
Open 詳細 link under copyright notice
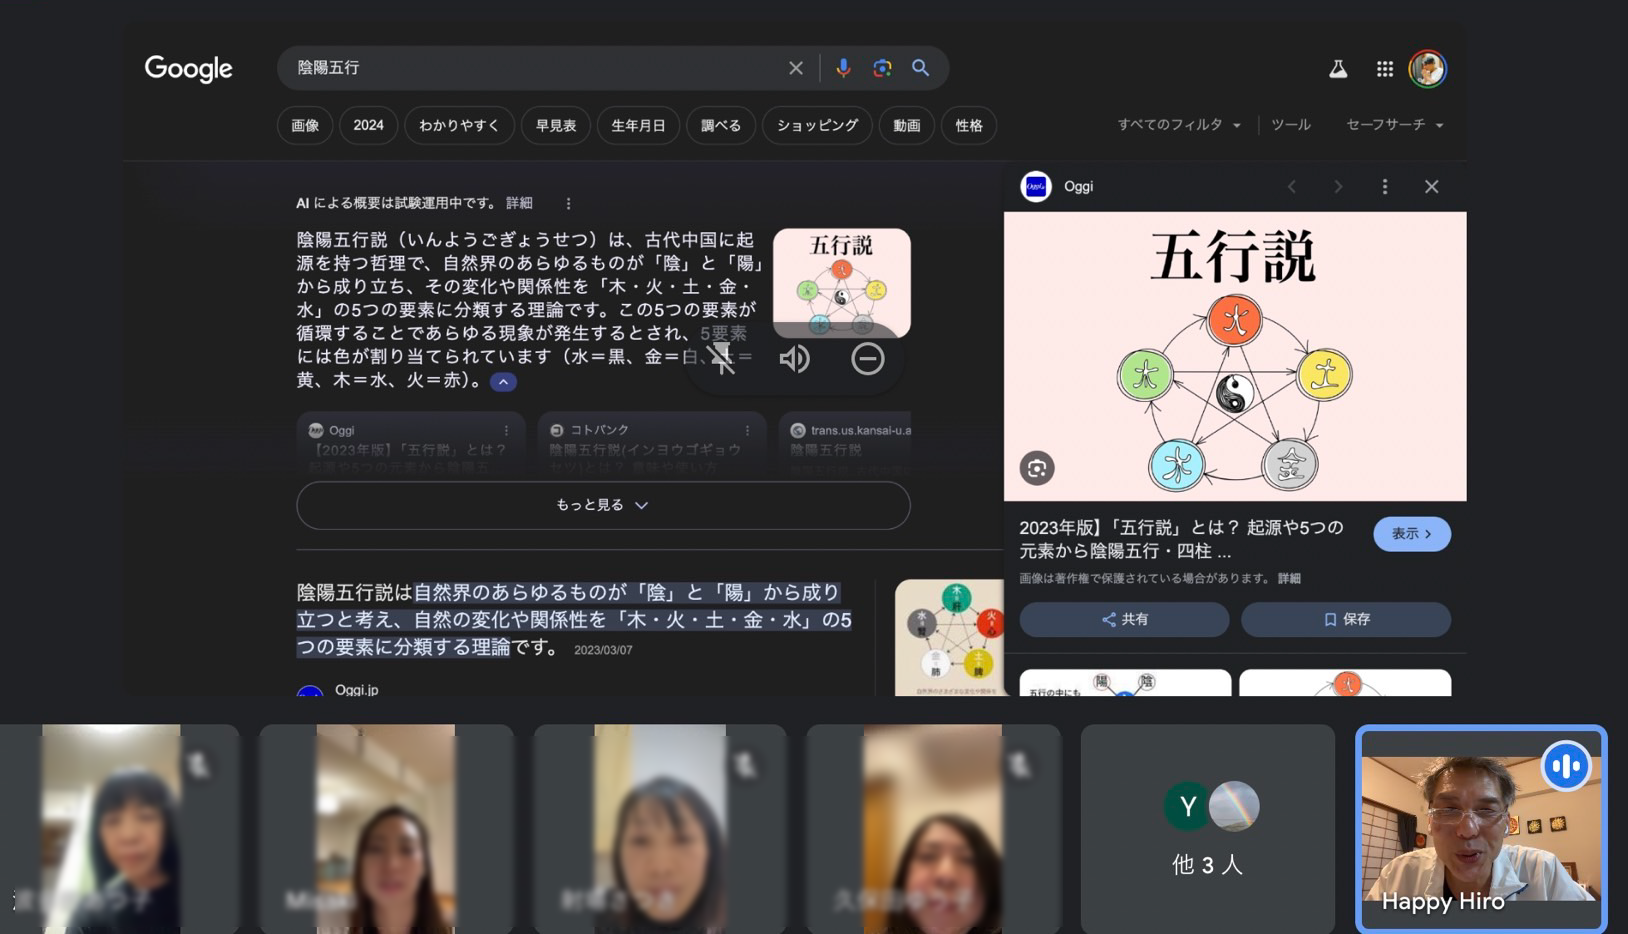pos(1289,578)
